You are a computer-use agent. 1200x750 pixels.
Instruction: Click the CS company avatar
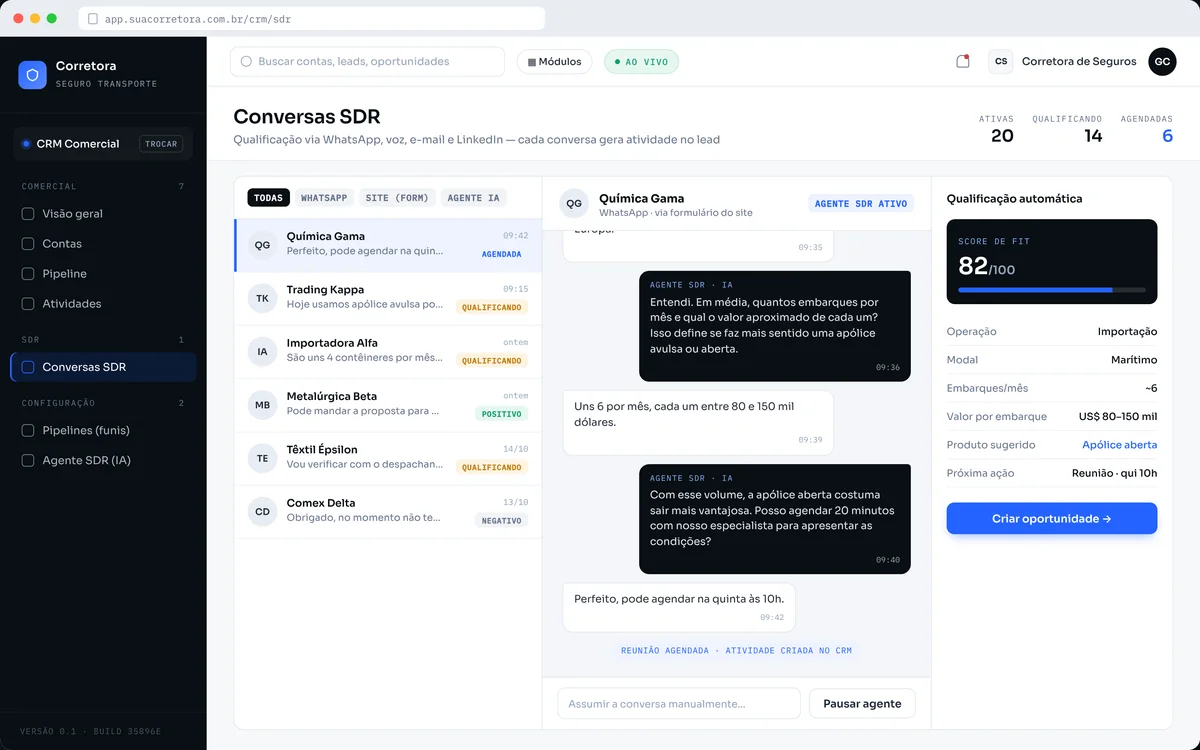click(x=1000, y=61)
